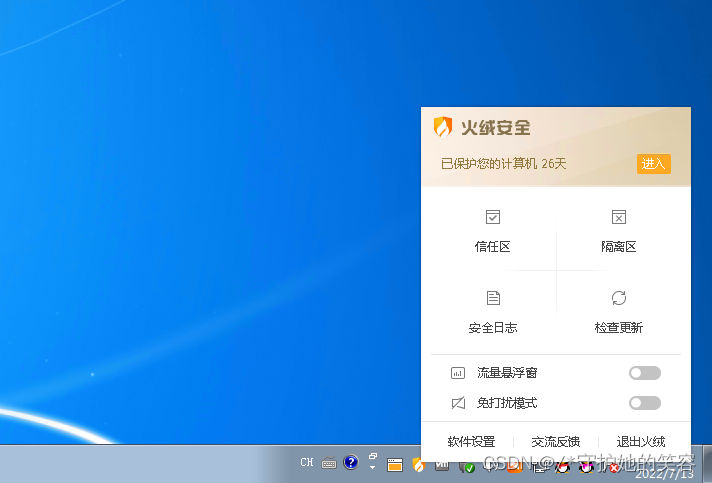712x483 pixels.
Task: Click the blue help question mark tray icon
Action: [351, 462]
